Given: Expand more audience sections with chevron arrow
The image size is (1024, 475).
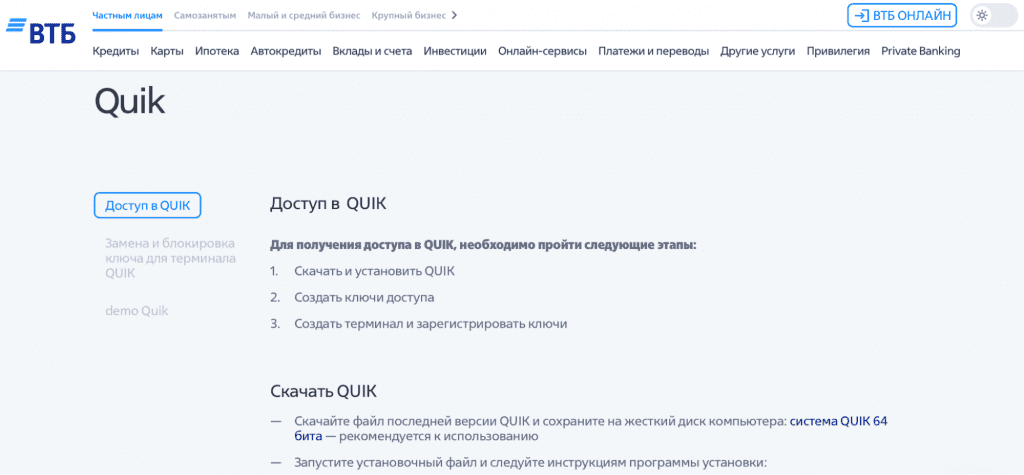Looking at the screenshot, I should point(455,16).
